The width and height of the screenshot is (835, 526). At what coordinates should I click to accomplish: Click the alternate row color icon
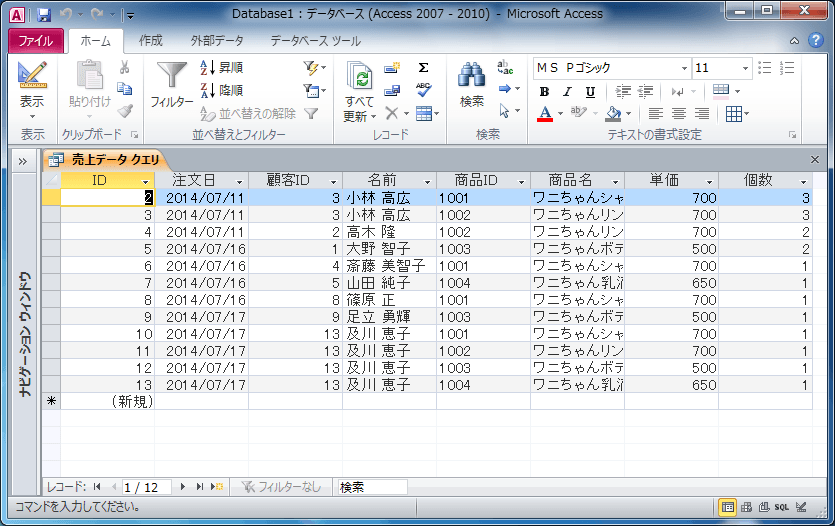[721, 91]
